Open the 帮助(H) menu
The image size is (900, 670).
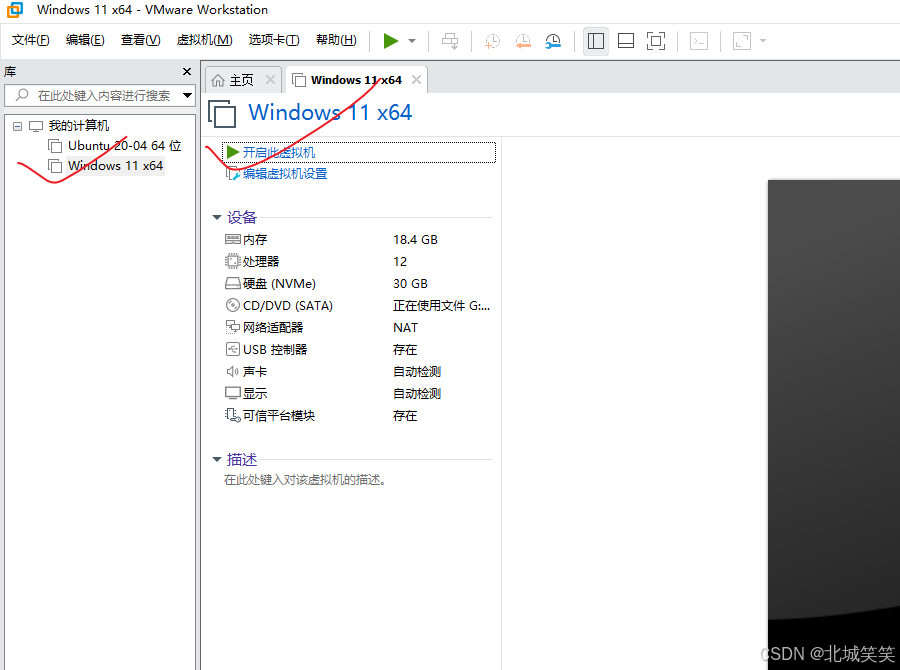[336, 40]
